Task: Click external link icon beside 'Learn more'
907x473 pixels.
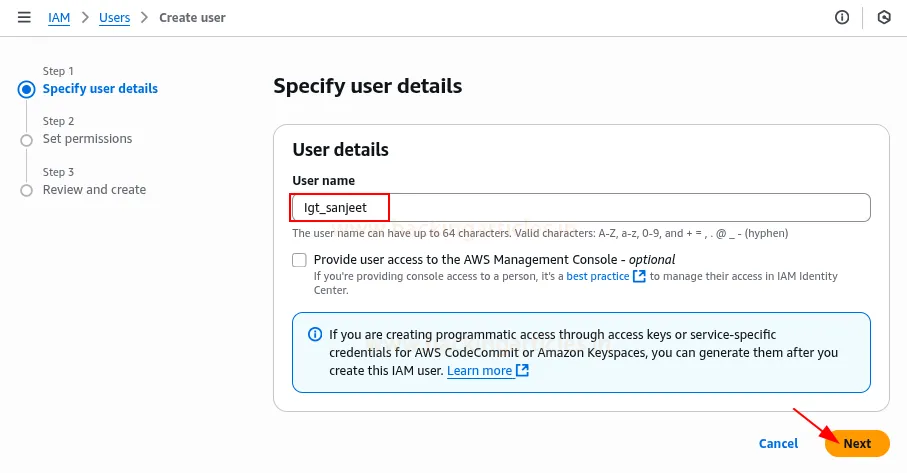Action: (x=522, y=371)
